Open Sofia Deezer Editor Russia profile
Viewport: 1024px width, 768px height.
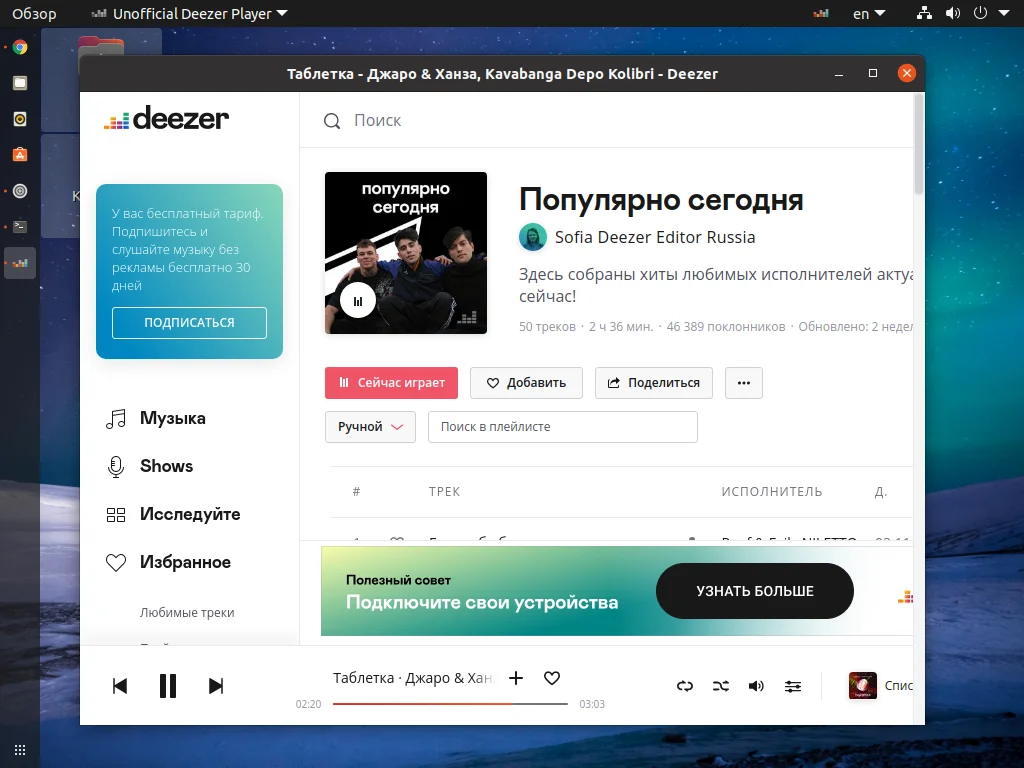pos(655,237)
